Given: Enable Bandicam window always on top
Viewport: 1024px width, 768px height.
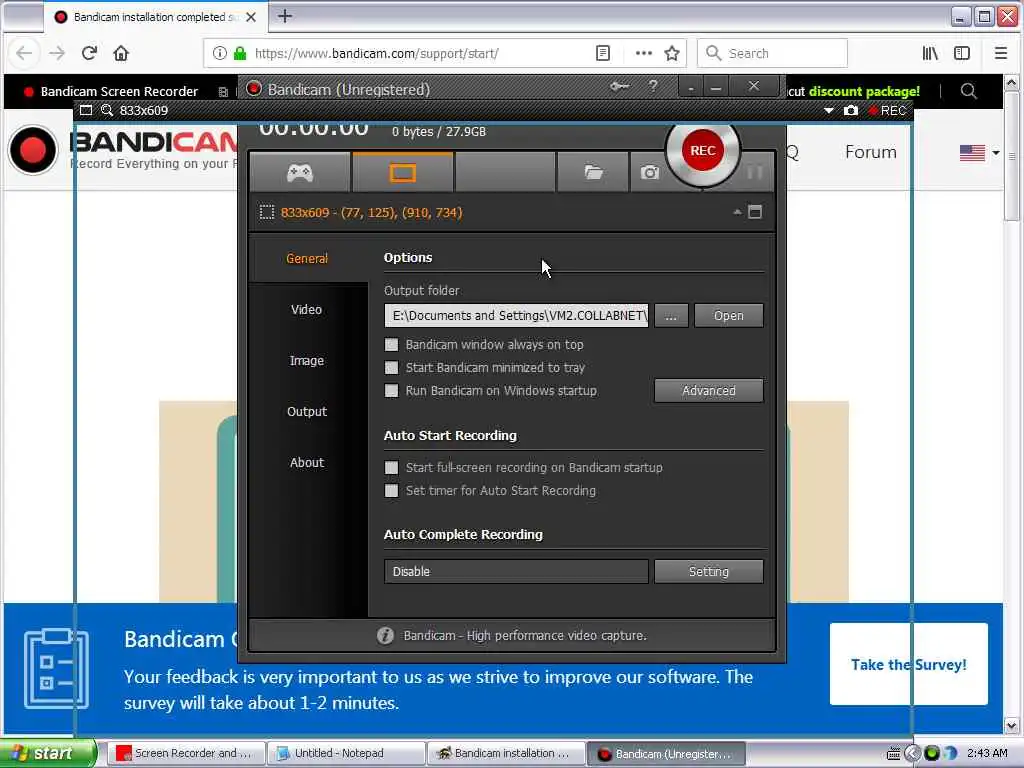Looking at the screenshot, I should pos(391,344).
